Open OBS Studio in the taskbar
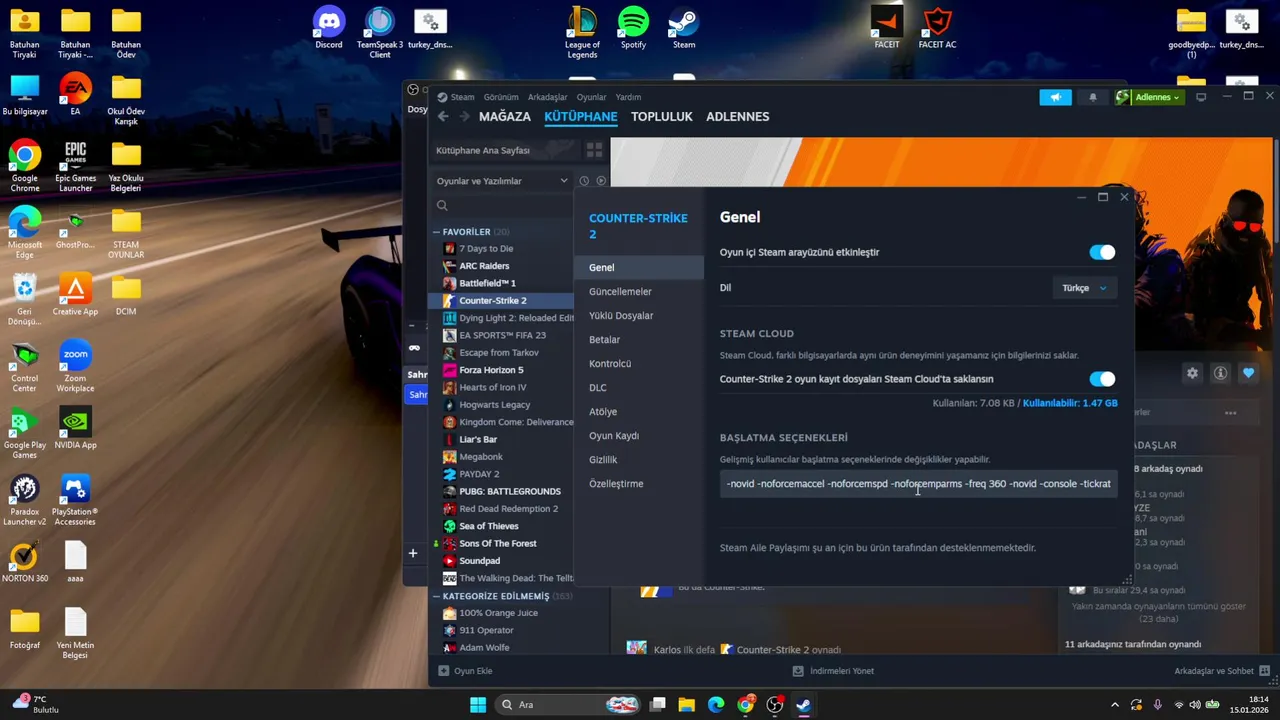This screenshot has height=720, width=1280. point(774,705)
